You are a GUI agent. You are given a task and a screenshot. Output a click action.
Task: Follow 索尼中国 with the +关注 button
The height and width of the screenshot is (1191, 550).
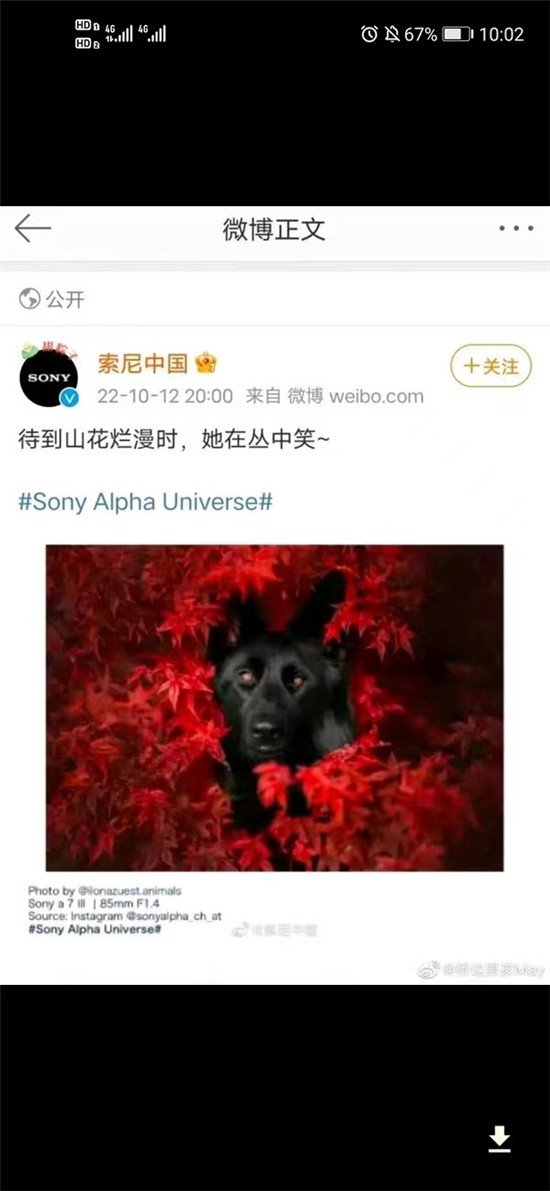[491, 366]
